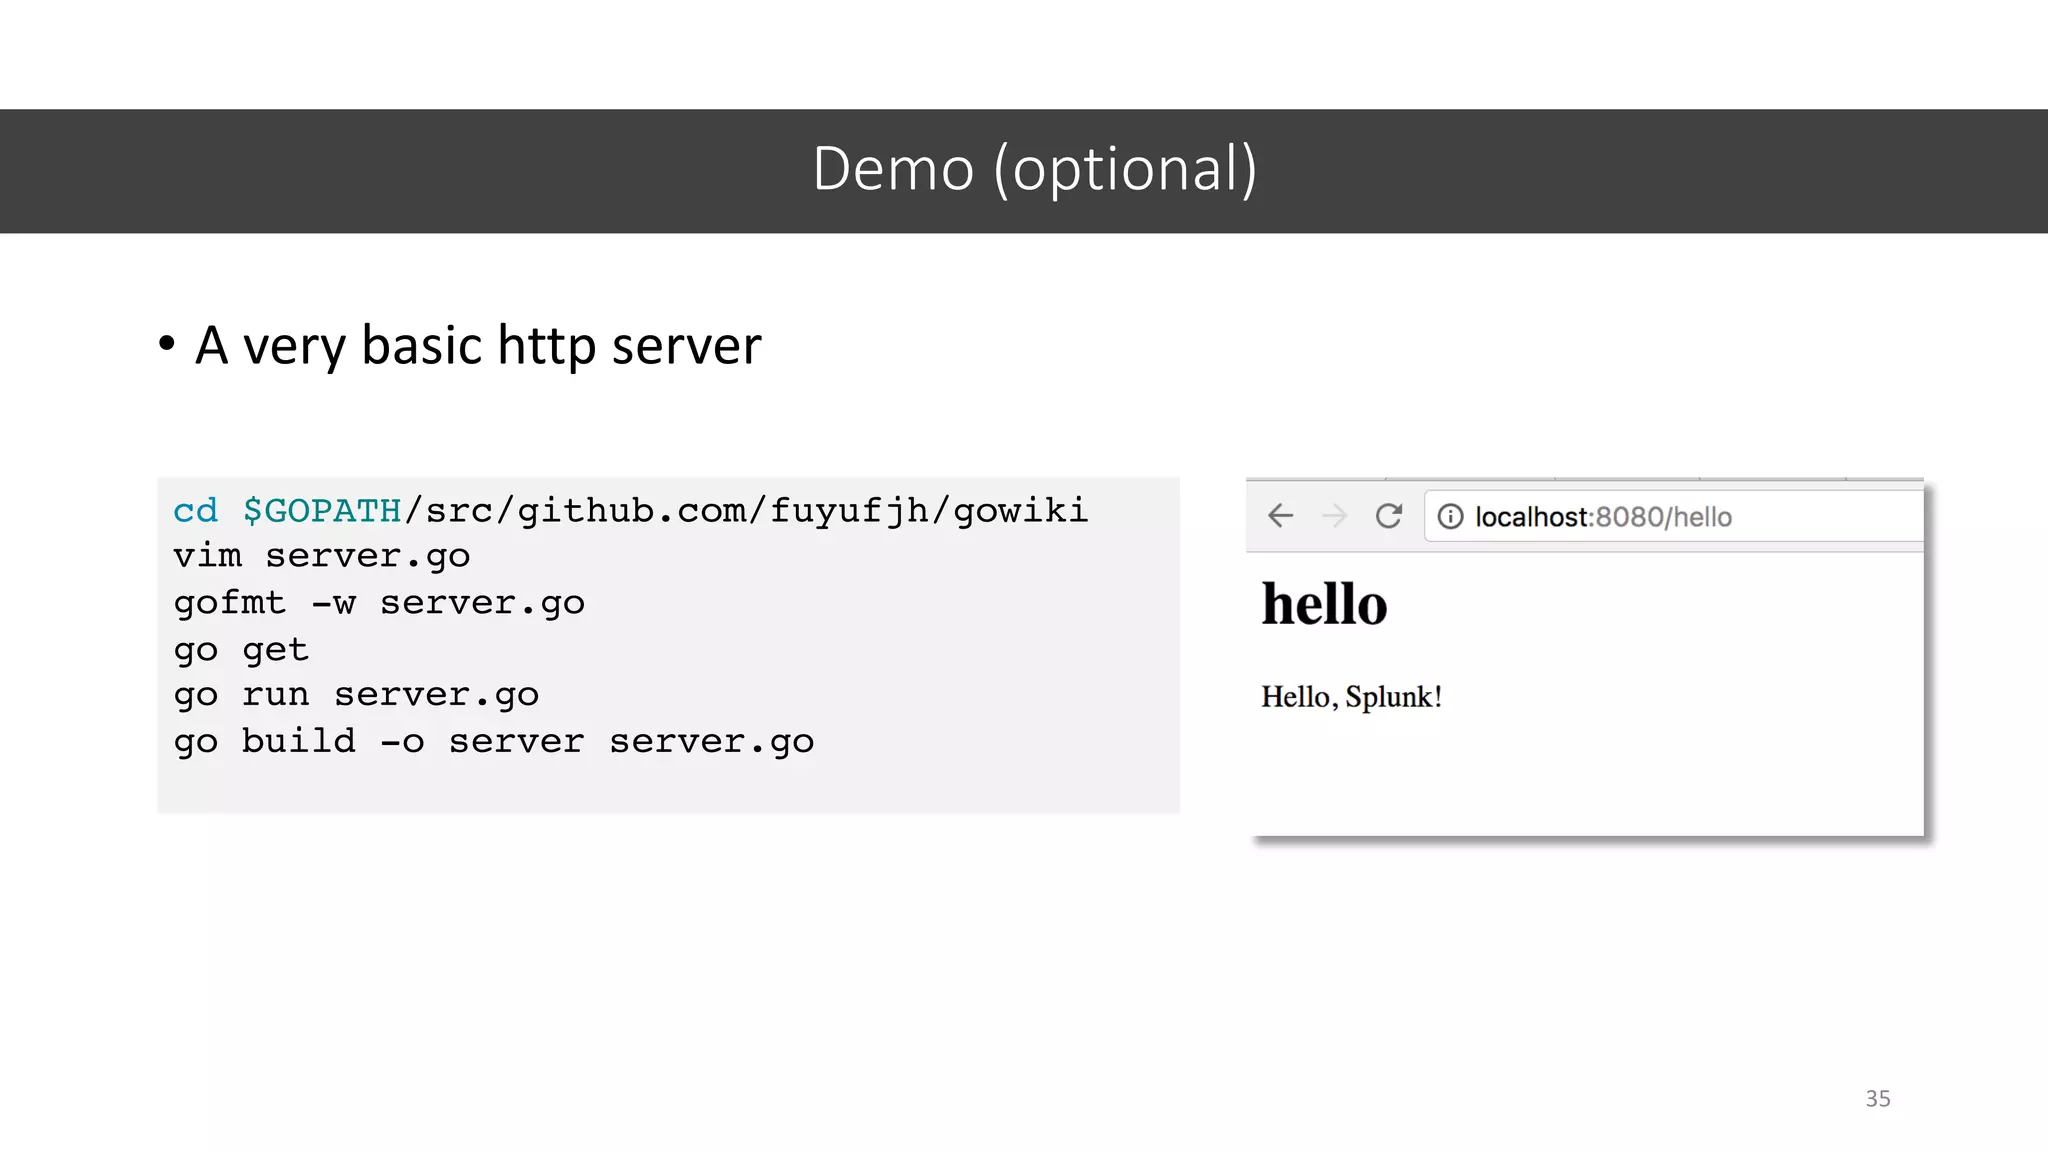Click the 'Hello, Splunk!' paragraph
Viewport: 2048px width, 1152px height.
click(1351, 697)
